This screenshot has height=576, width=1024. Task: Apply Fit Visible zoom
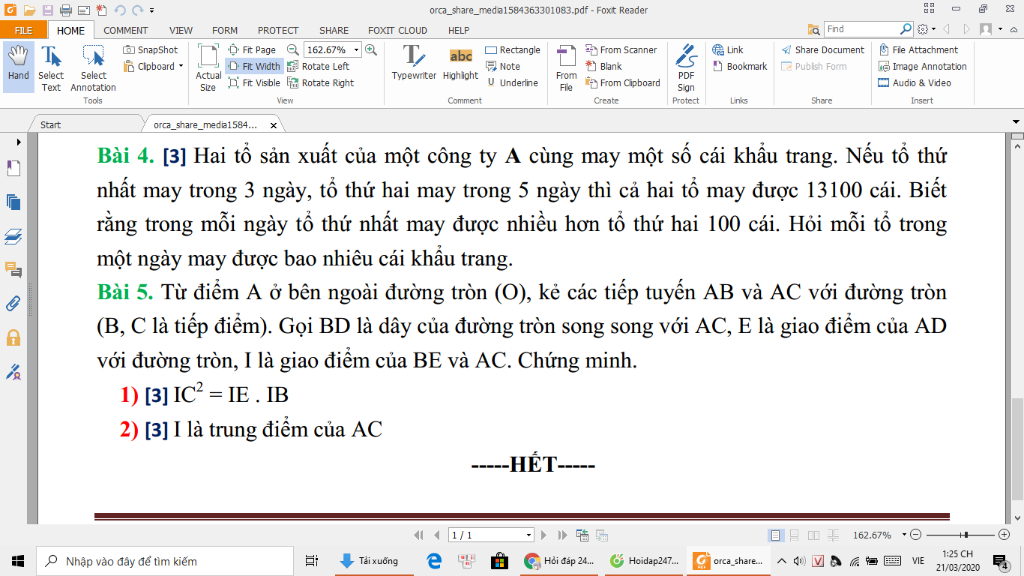[254, 83]
